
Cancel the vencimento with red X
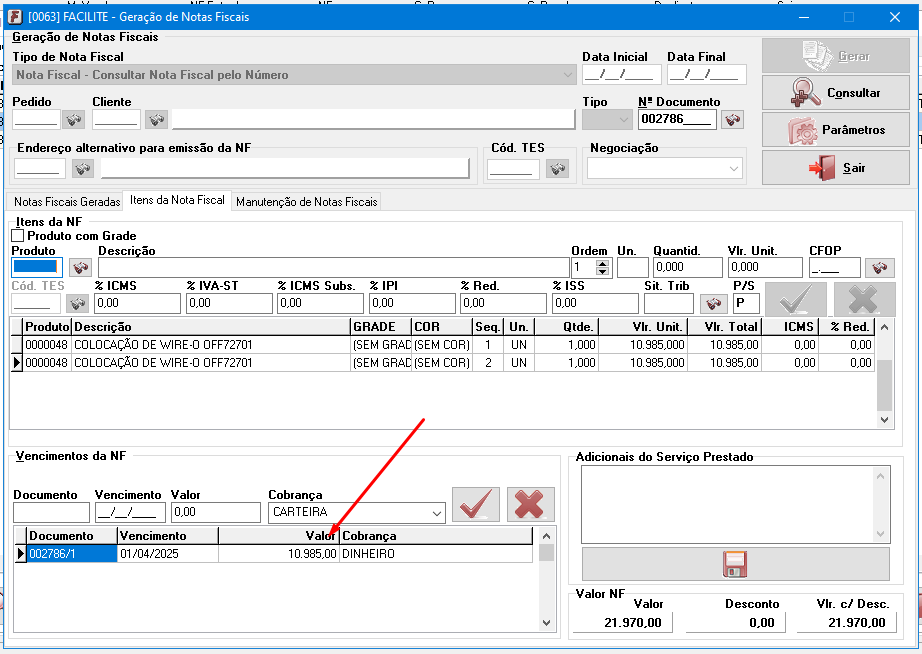[x=530, y=504]
